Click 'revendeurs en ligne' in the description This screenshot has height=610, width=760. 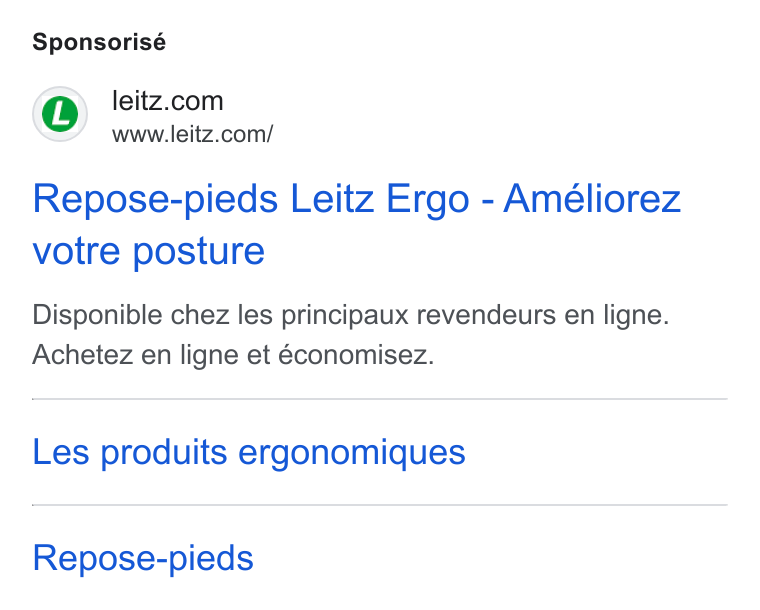coord(543,315)
